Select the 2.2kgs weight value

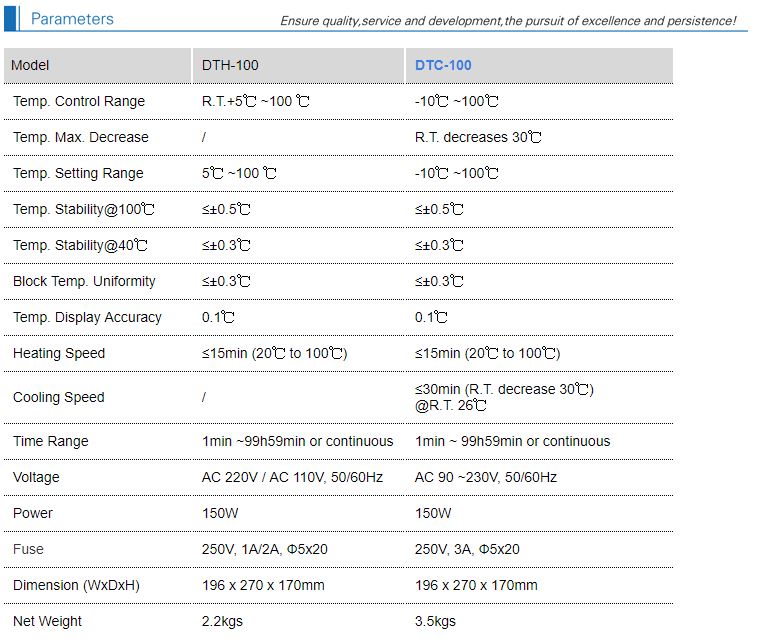click(x=222, y=621)
